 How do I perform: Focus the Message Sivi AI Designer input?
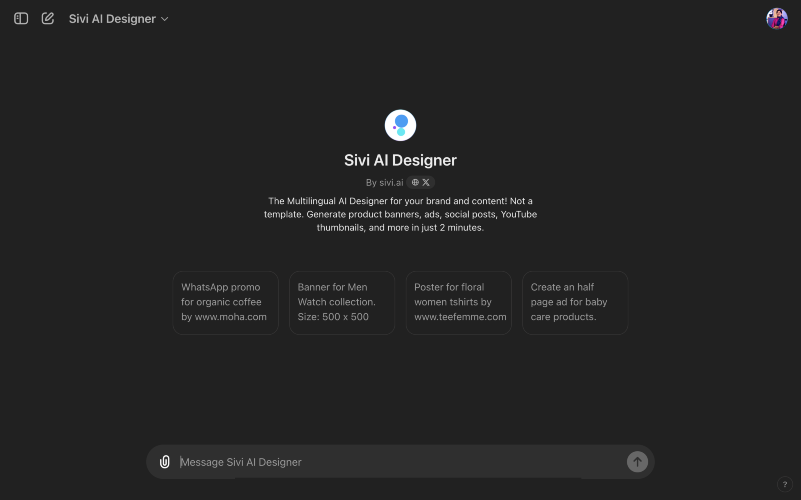click(x=401, y=462)
